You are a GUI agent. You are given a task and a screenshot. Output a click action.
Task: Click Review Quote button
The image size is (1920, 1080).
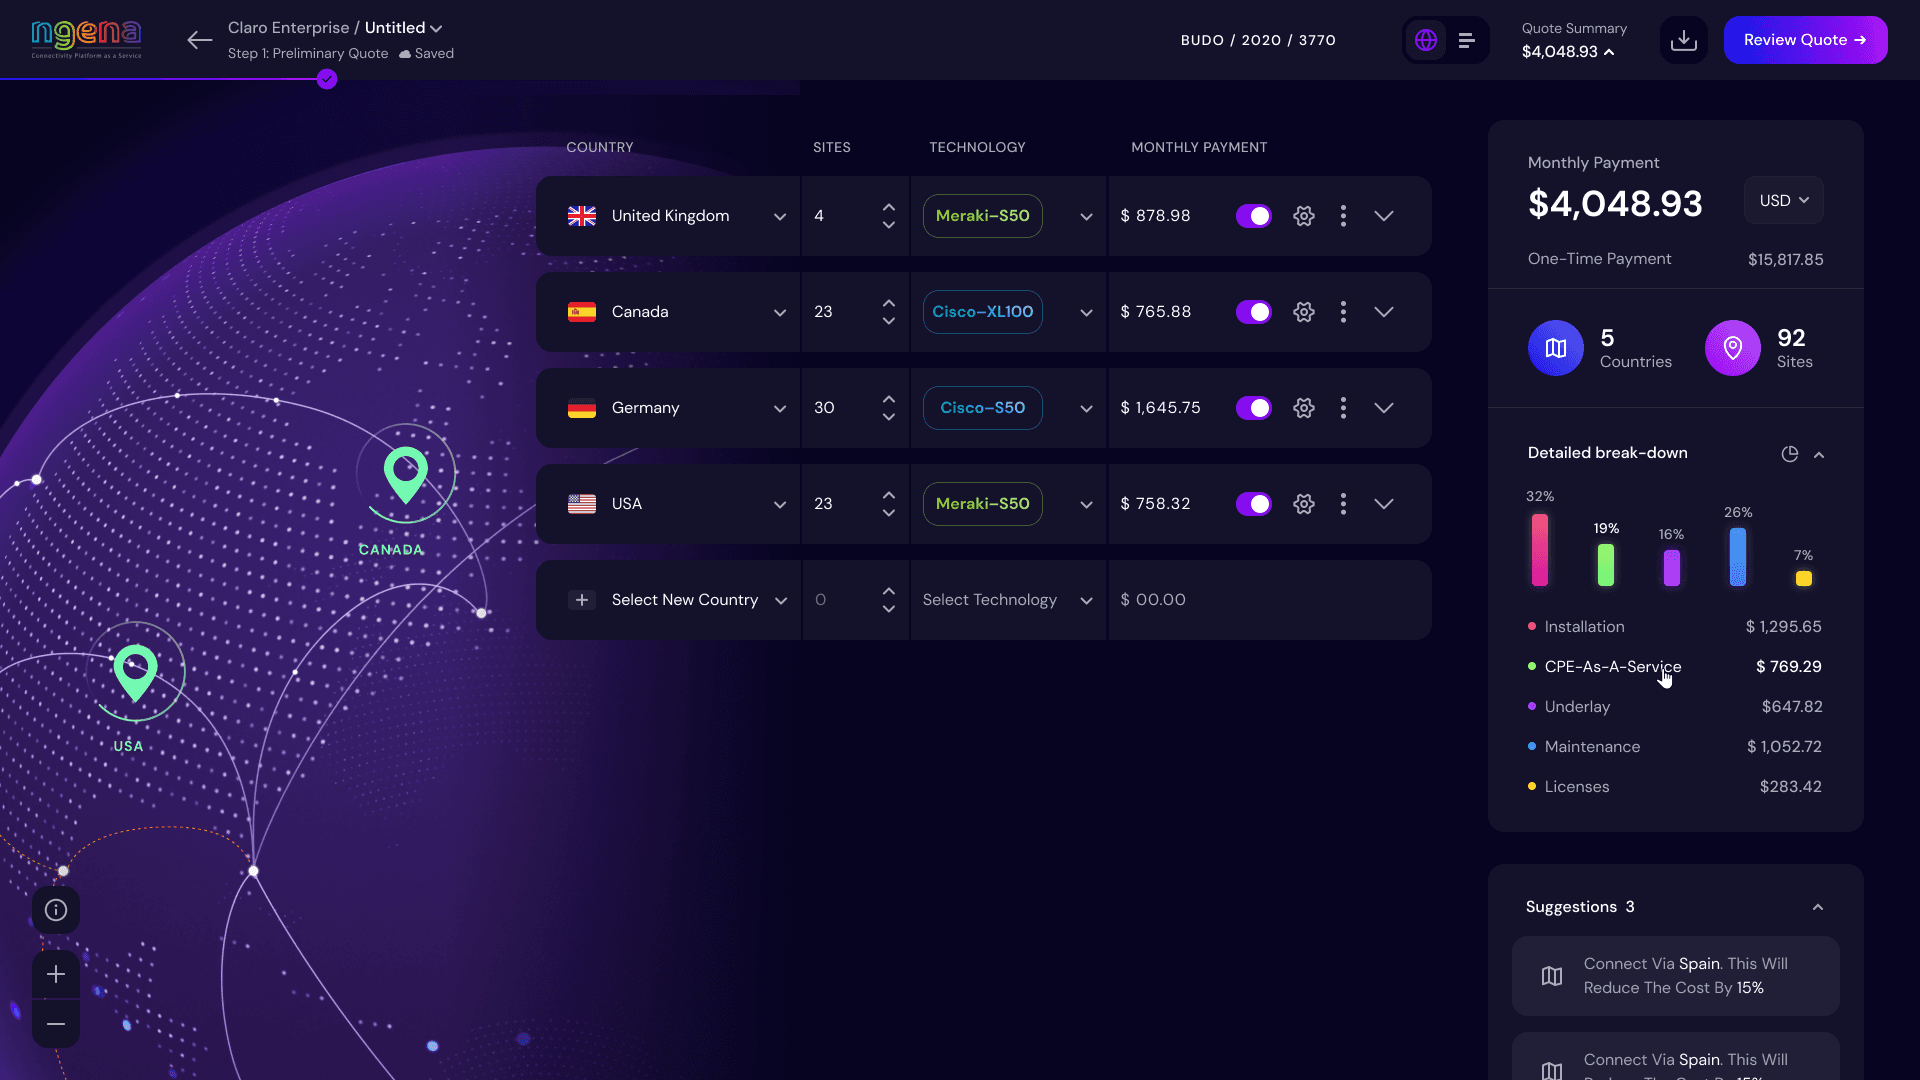coord(1806,40)
